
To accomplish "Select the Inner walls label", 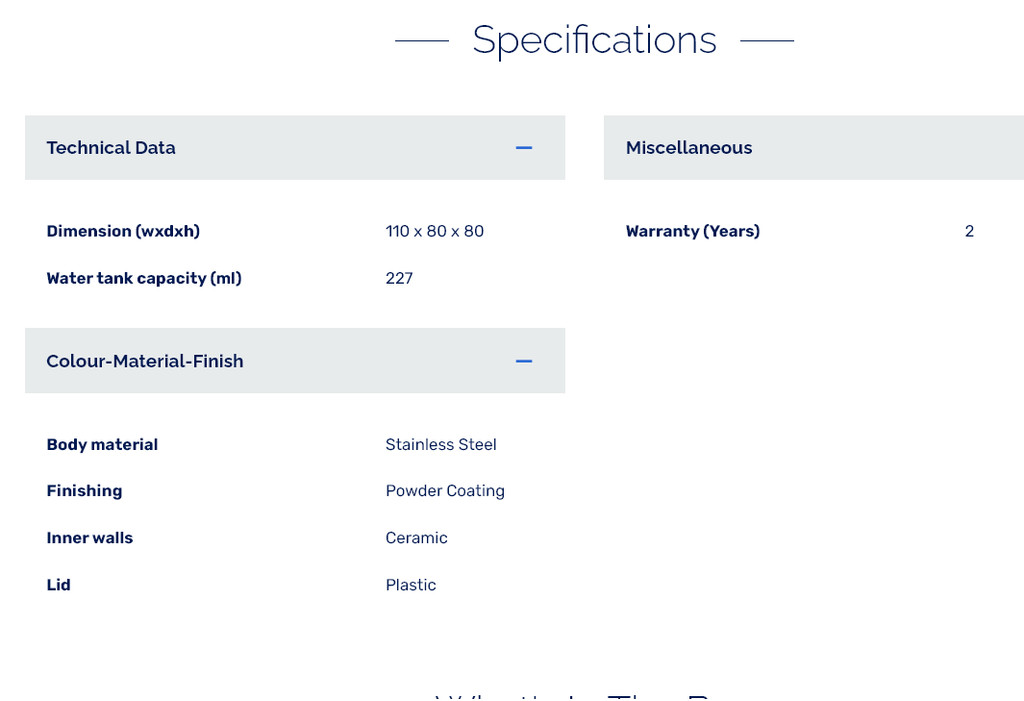I will [x=89, y=538].
